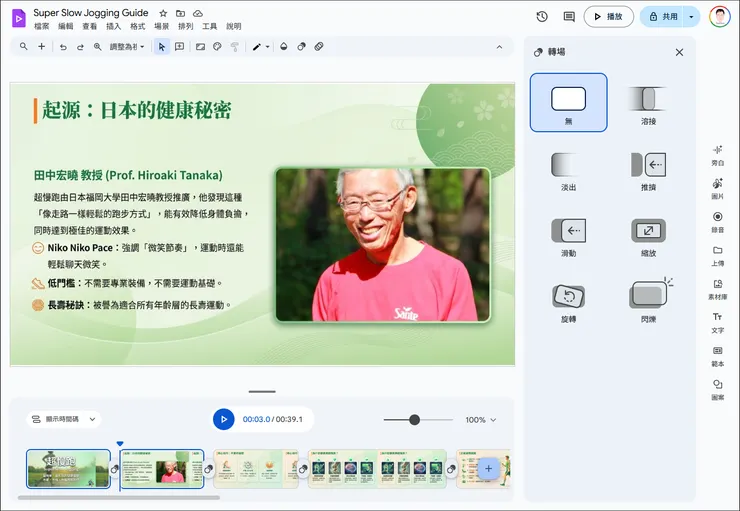Open the 上傳 upload sidebar tool

tap(717, 255)
